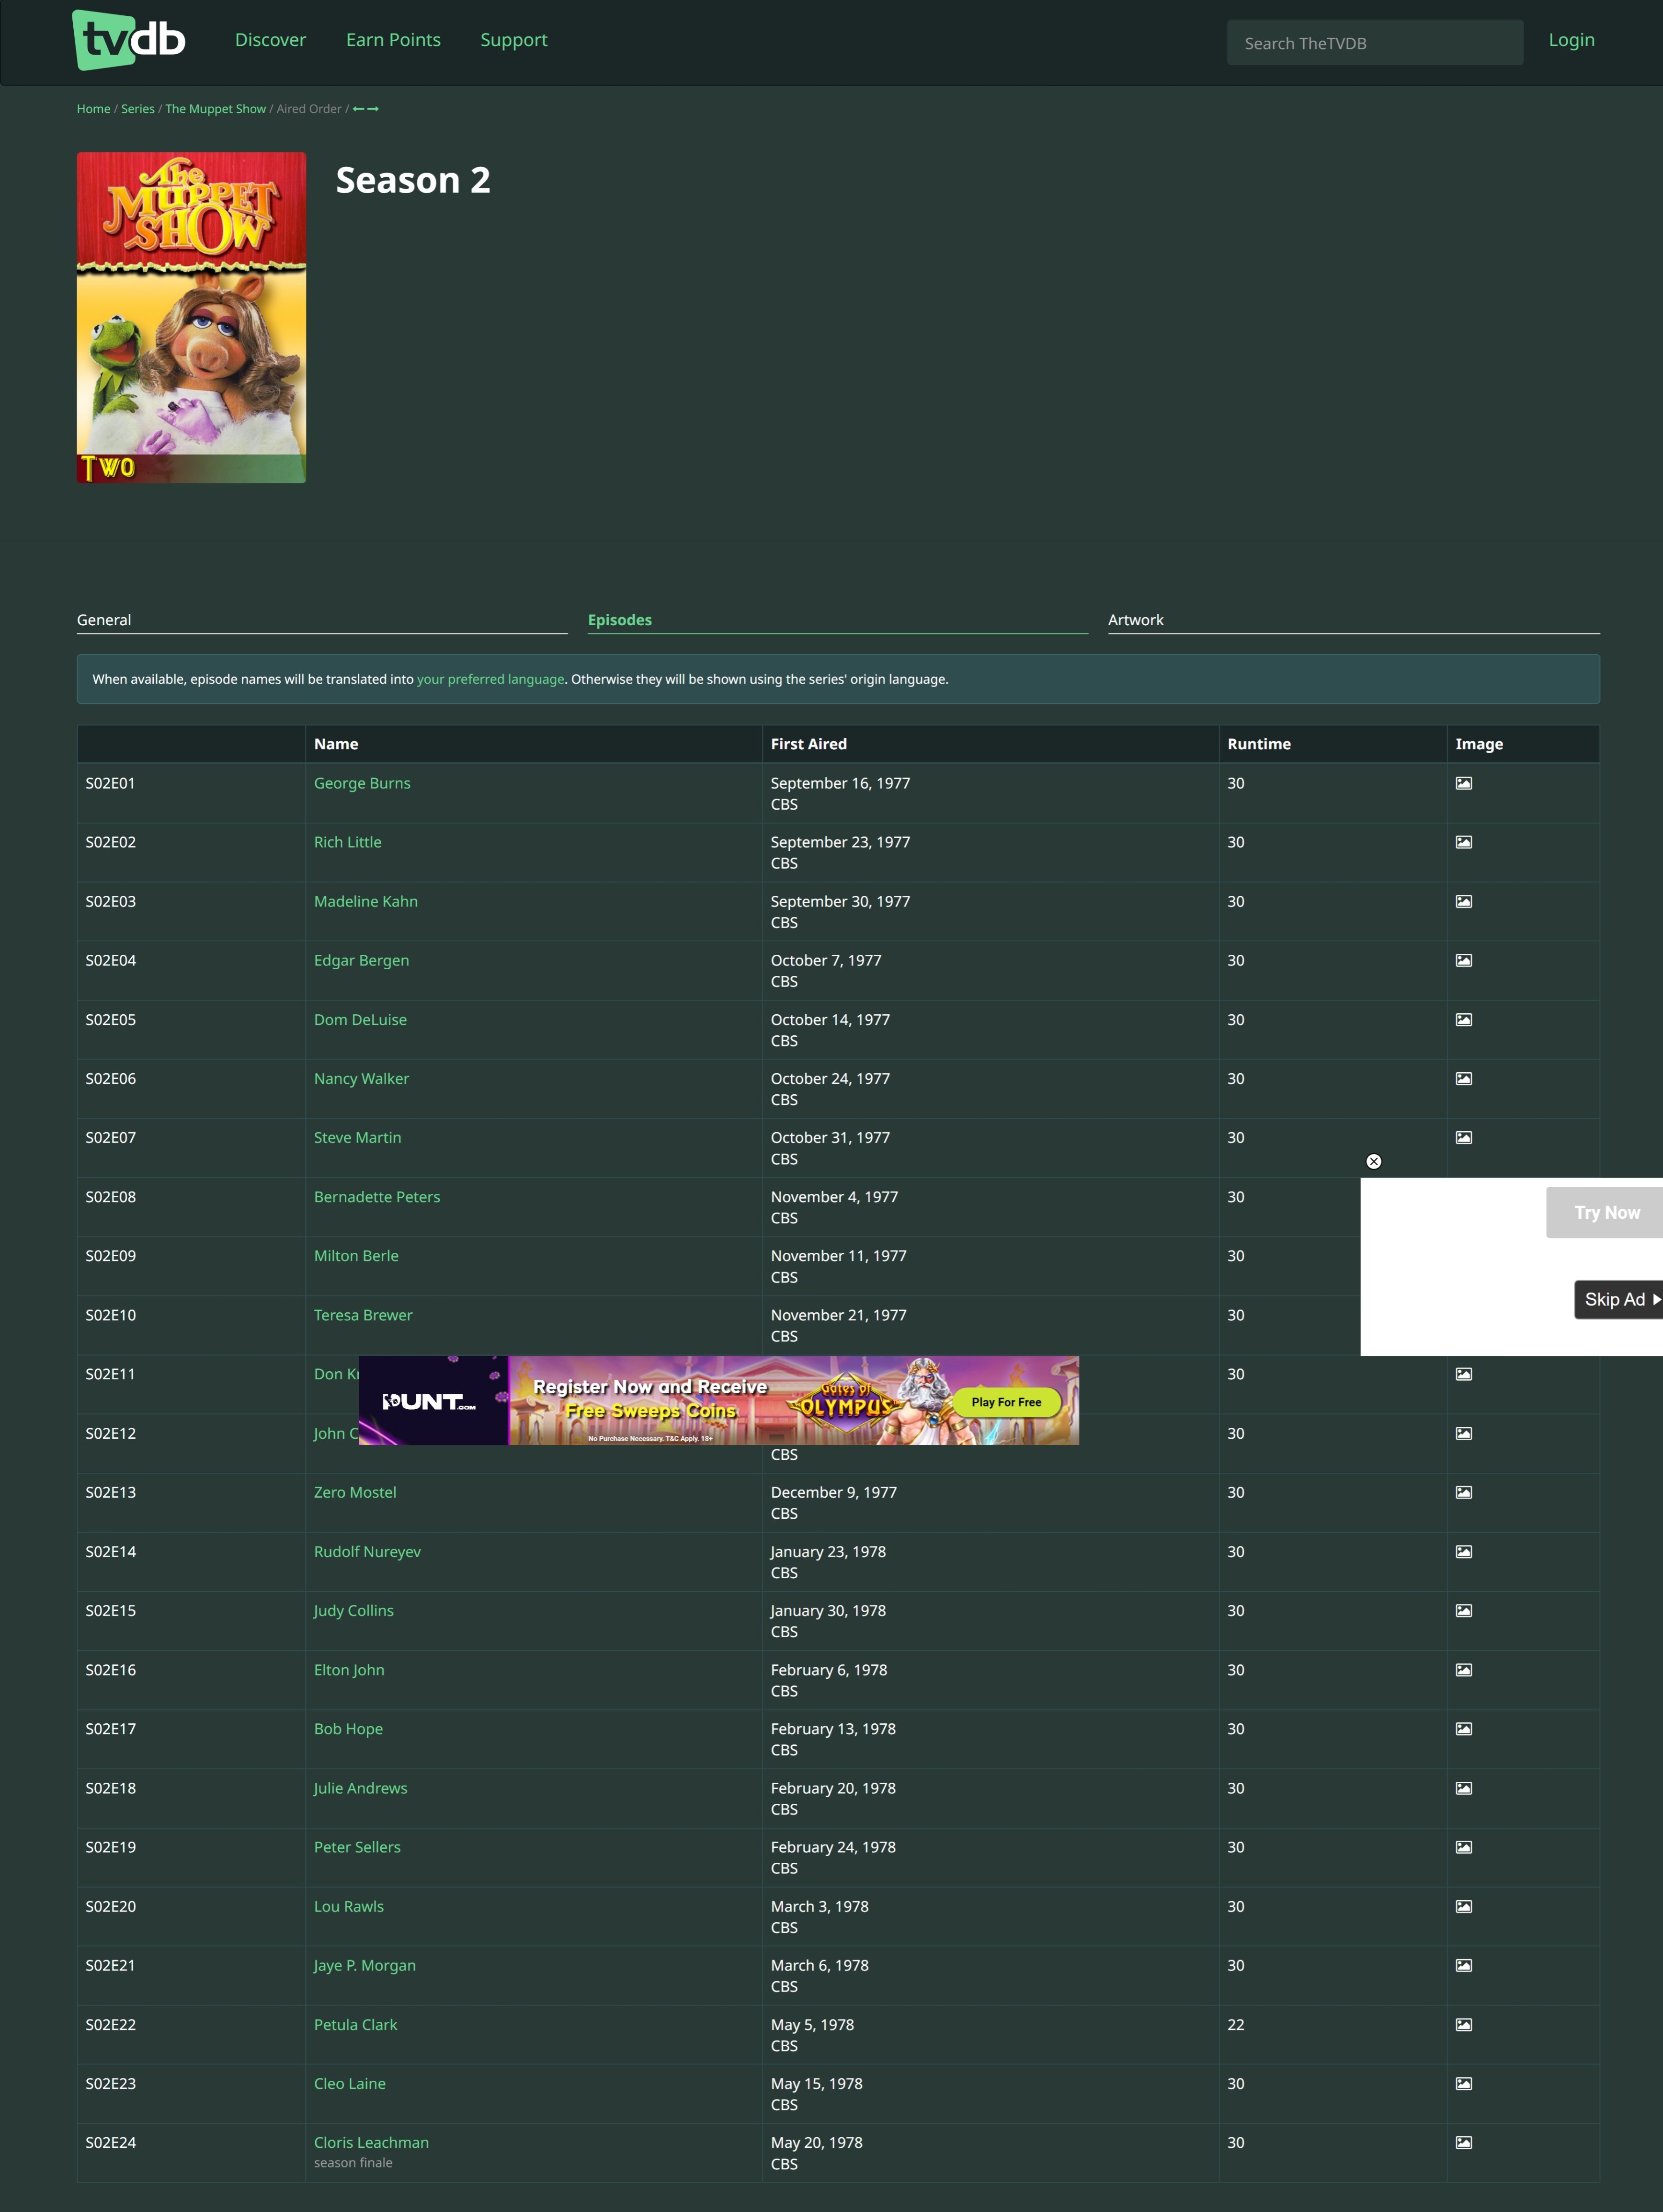The width and height of the screenshot is (1663, 2212).
Task: Open the Elton John episode link
Action: 349,1670
